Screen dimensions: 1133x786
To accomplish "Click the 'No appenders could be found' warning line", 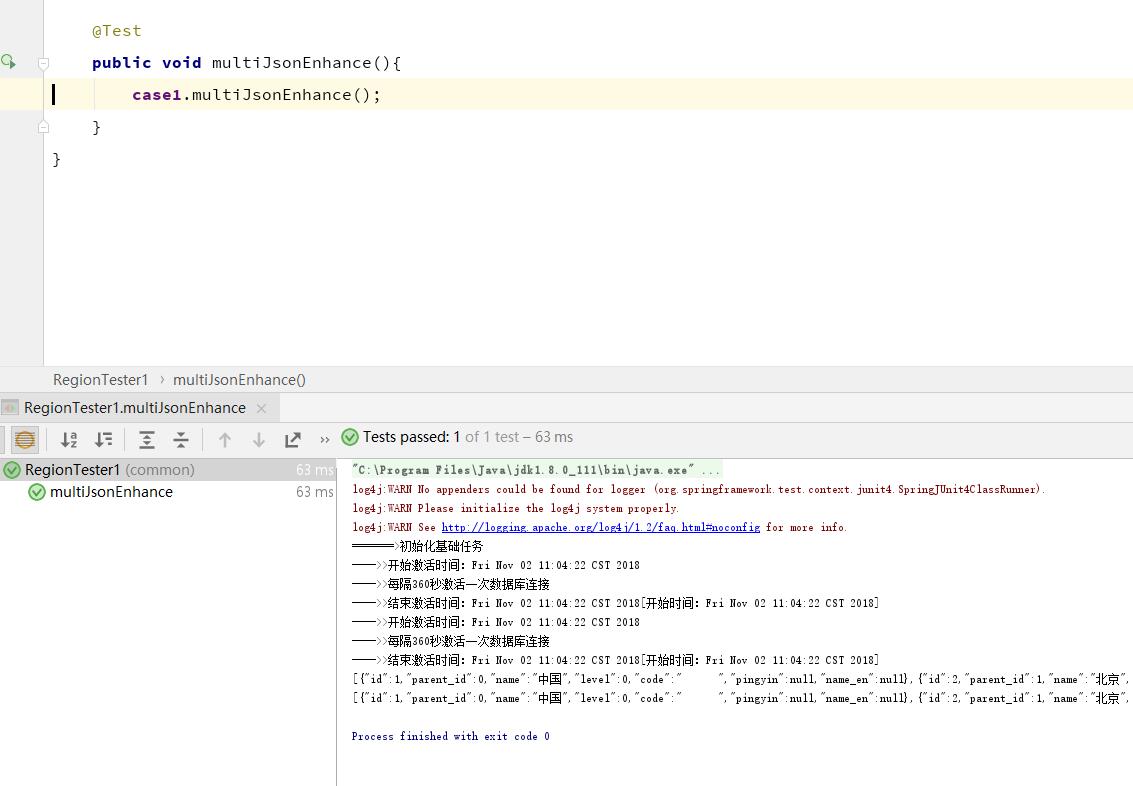I will 698,490.
